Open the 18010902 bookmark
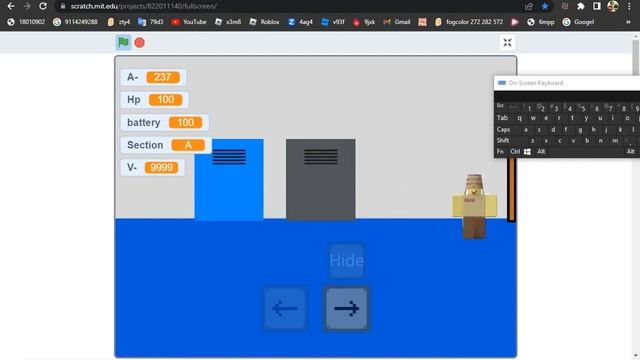This screenshot has width=640, height=360. point(26,22)
